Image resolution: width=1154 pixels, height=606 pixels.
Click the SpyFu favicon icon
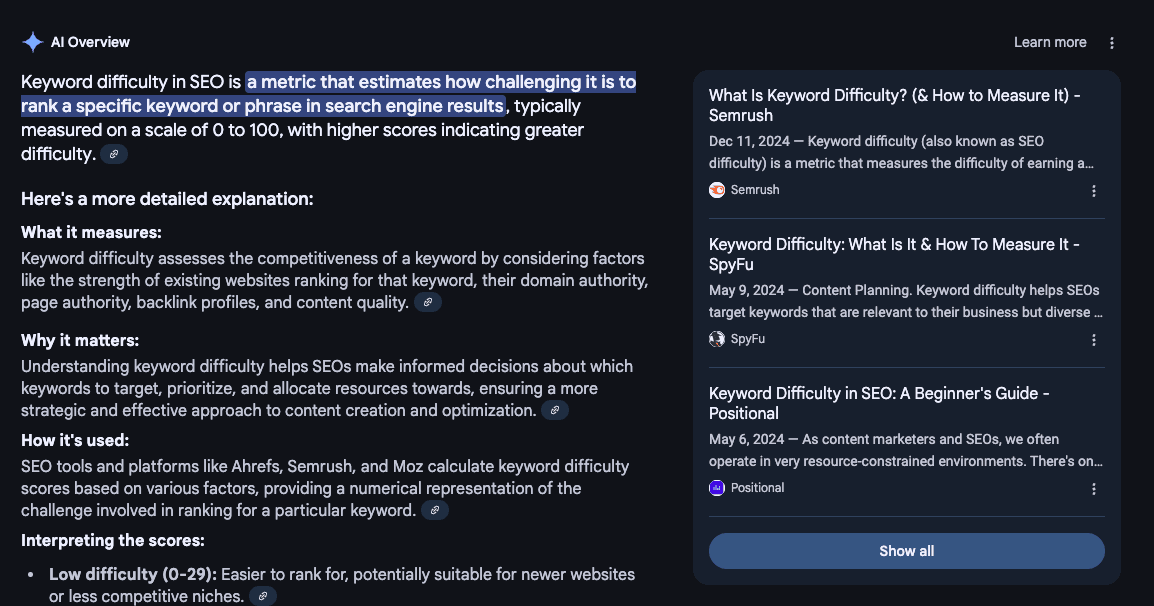click(x=717, y=339)
